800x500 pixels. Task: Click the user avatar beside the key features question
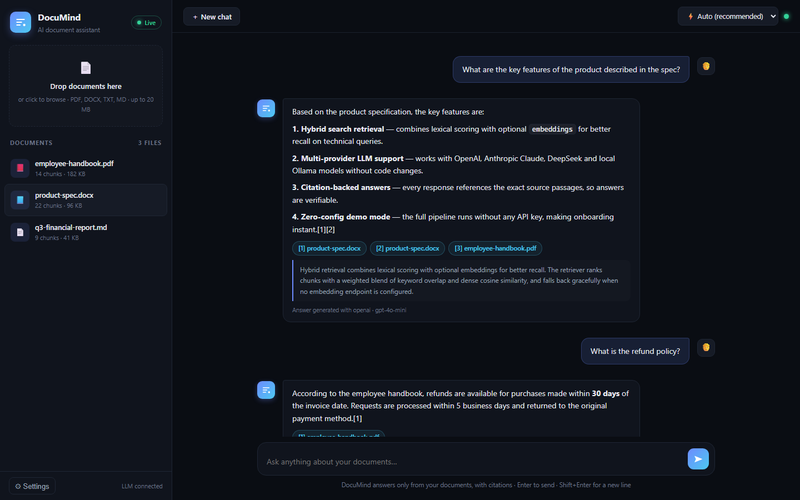pos(706,66)
